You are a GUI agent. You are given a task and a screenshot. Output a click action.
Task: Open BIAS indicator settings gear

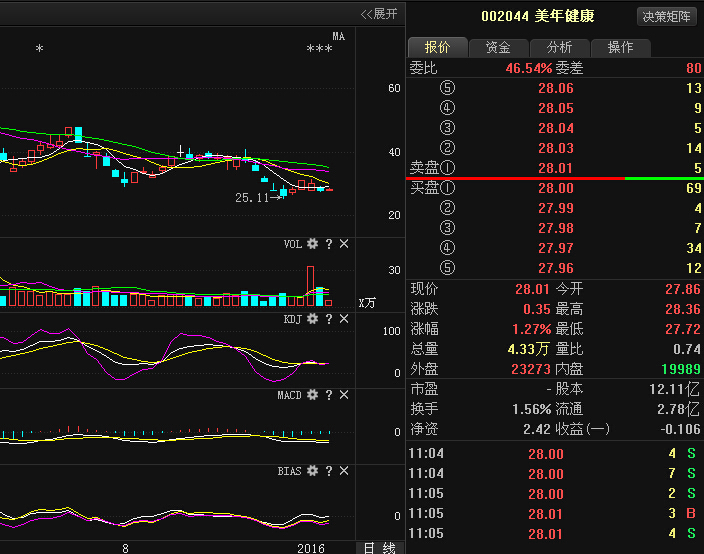click(x=312, y=471)
